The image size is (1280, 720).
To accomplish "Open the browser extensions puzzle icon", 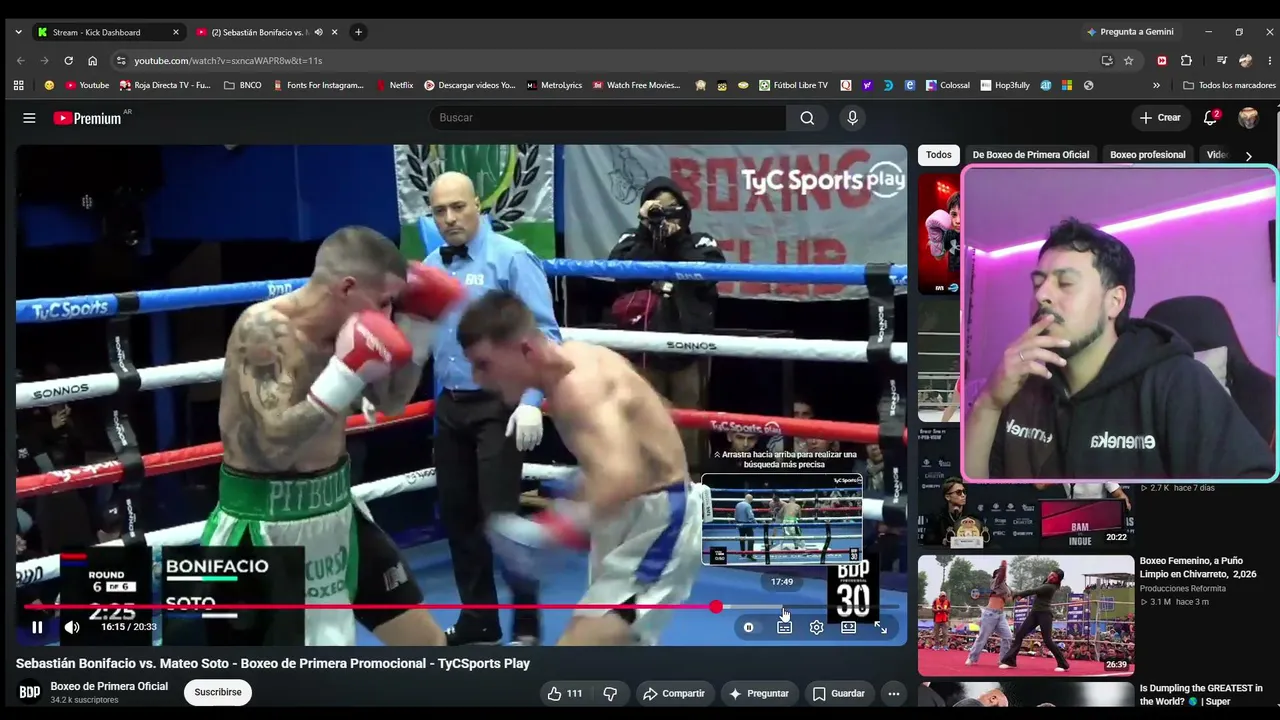I will click(1186, 61).
